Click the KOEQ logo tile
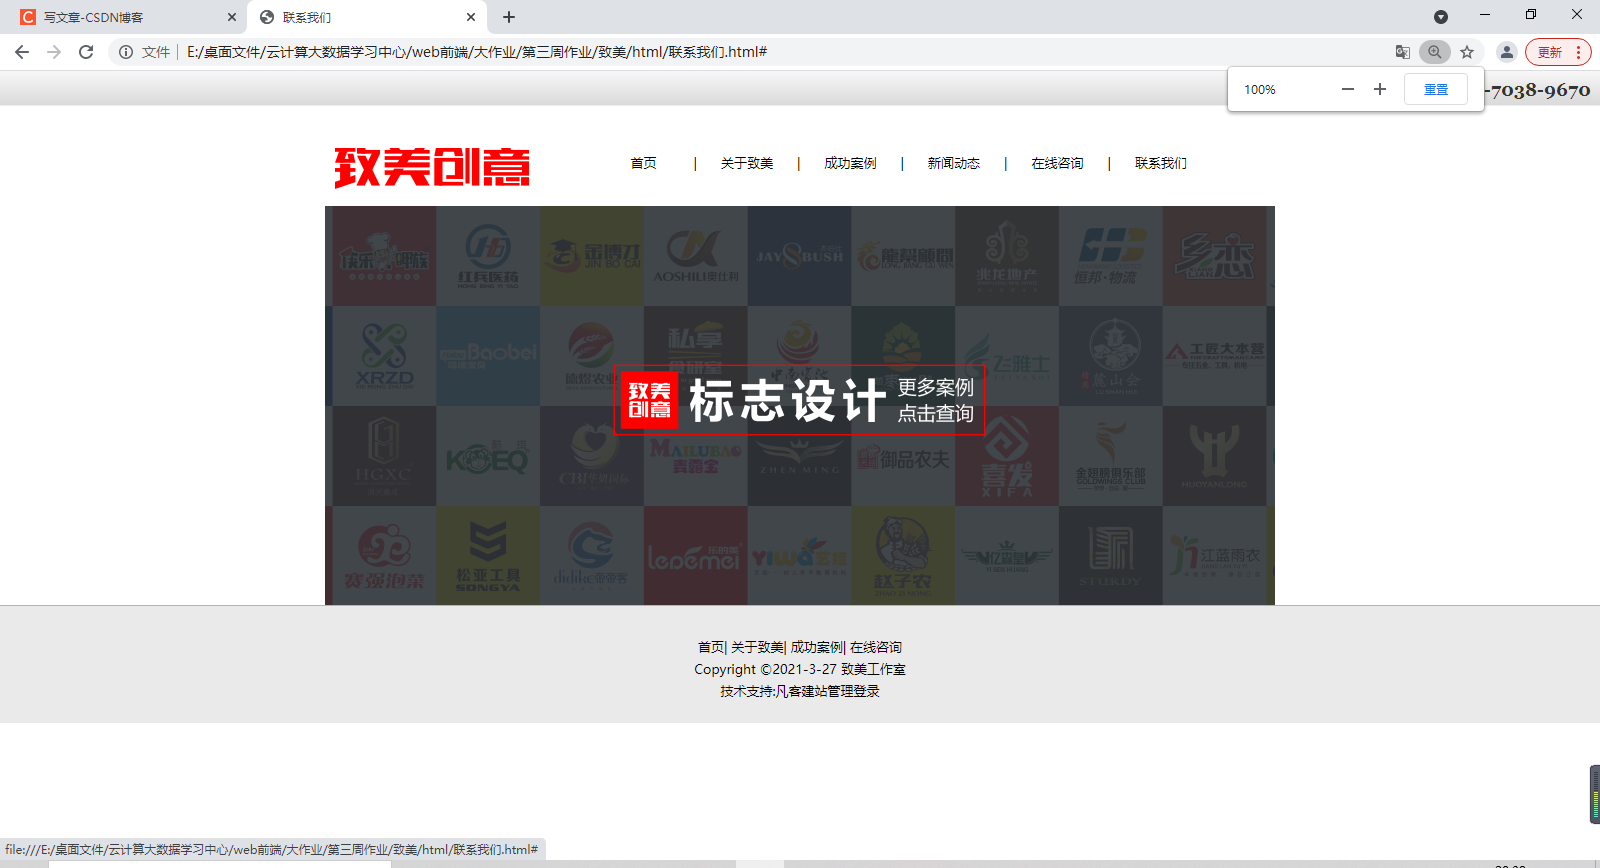 pos(488,456)
